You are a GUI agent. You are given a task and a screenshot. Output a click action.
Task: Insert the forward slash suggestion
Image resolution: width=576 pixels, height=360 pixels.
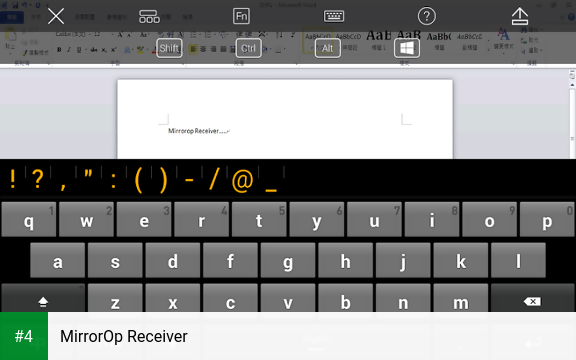pyautogui.click(x=214, y=179)
